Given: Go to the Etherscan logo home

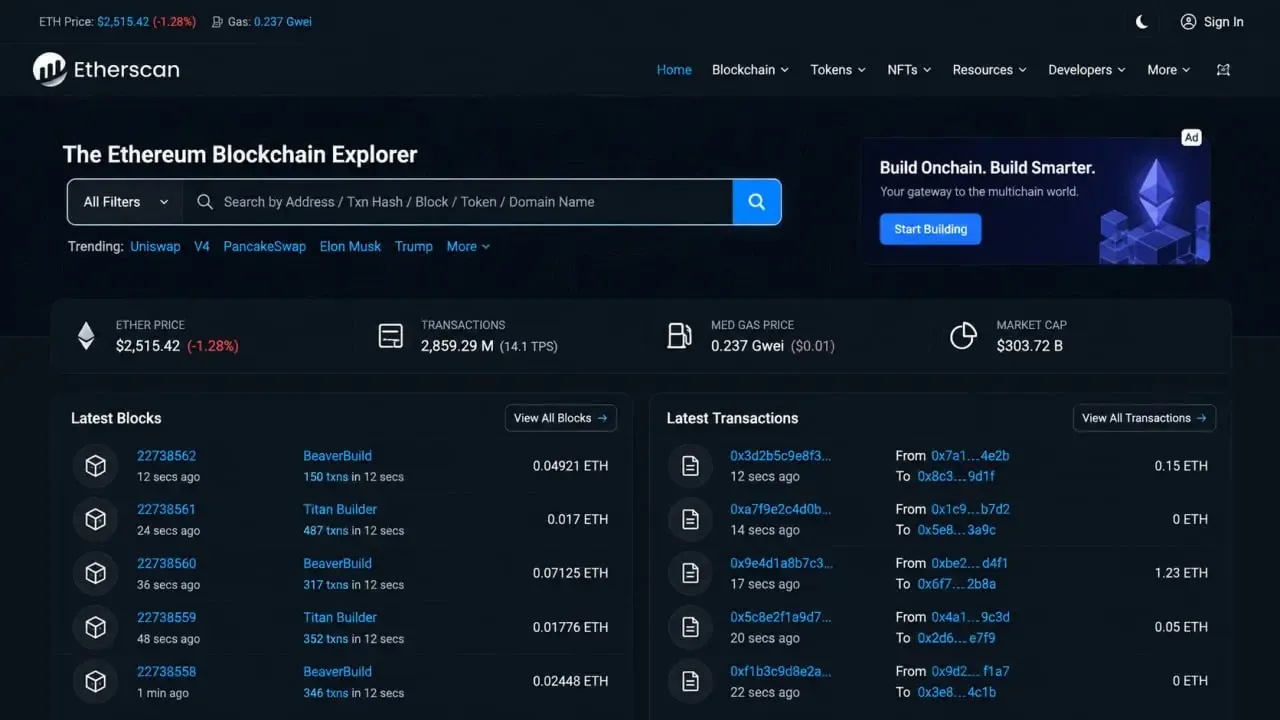Looking at the screenshot, I should [x=106, y=69].
